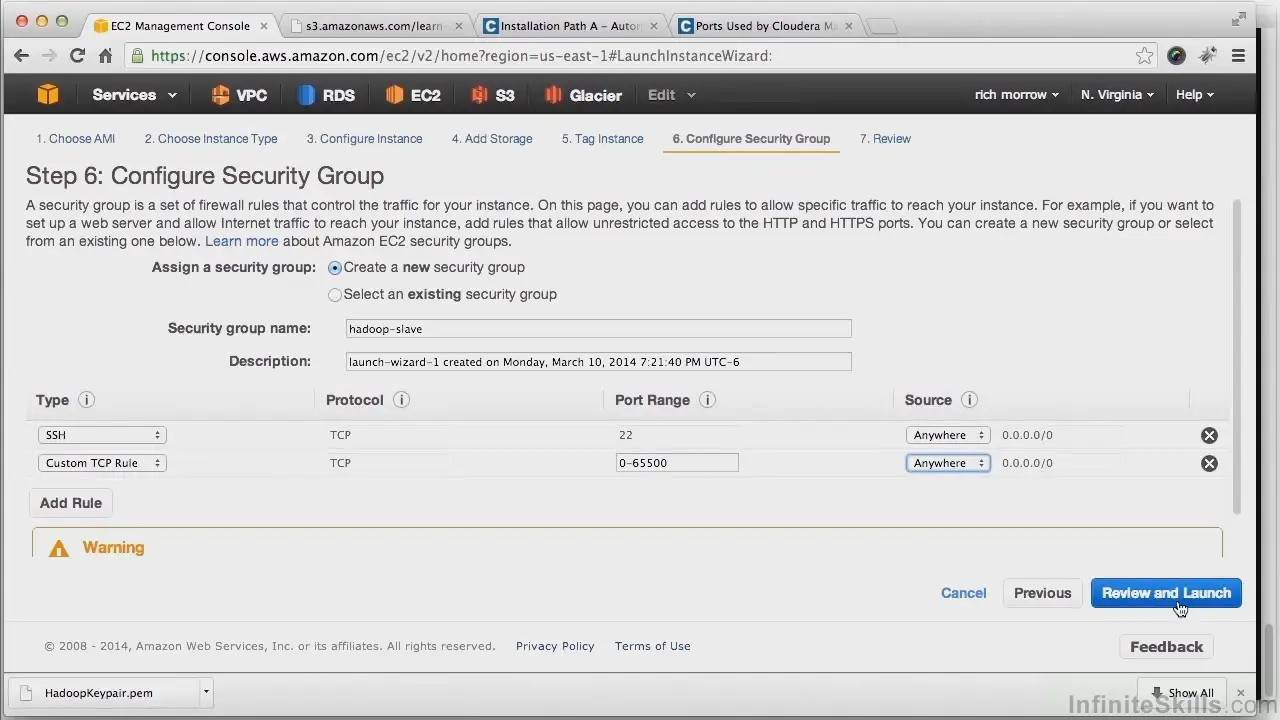Go to step 7. Review
1280x720 pixels.
(885, 139)
